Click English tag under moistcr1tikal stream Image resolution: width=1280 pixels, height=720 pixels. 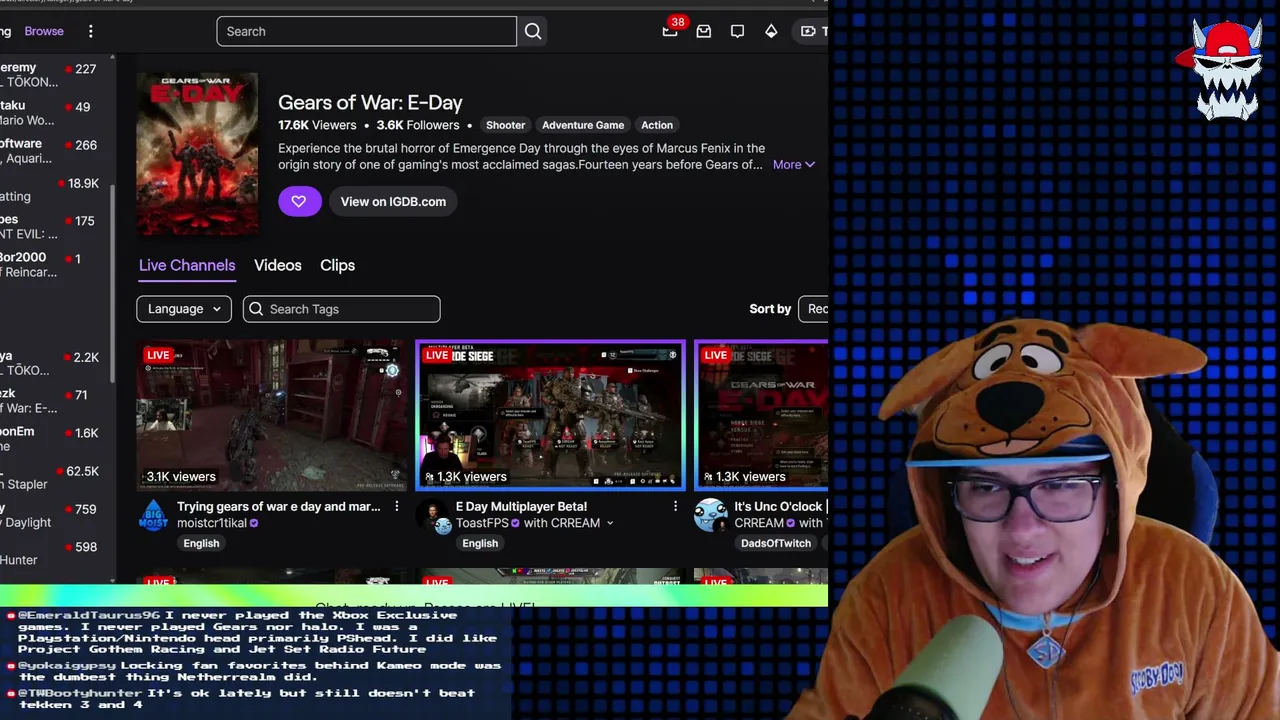click(201, 543)
